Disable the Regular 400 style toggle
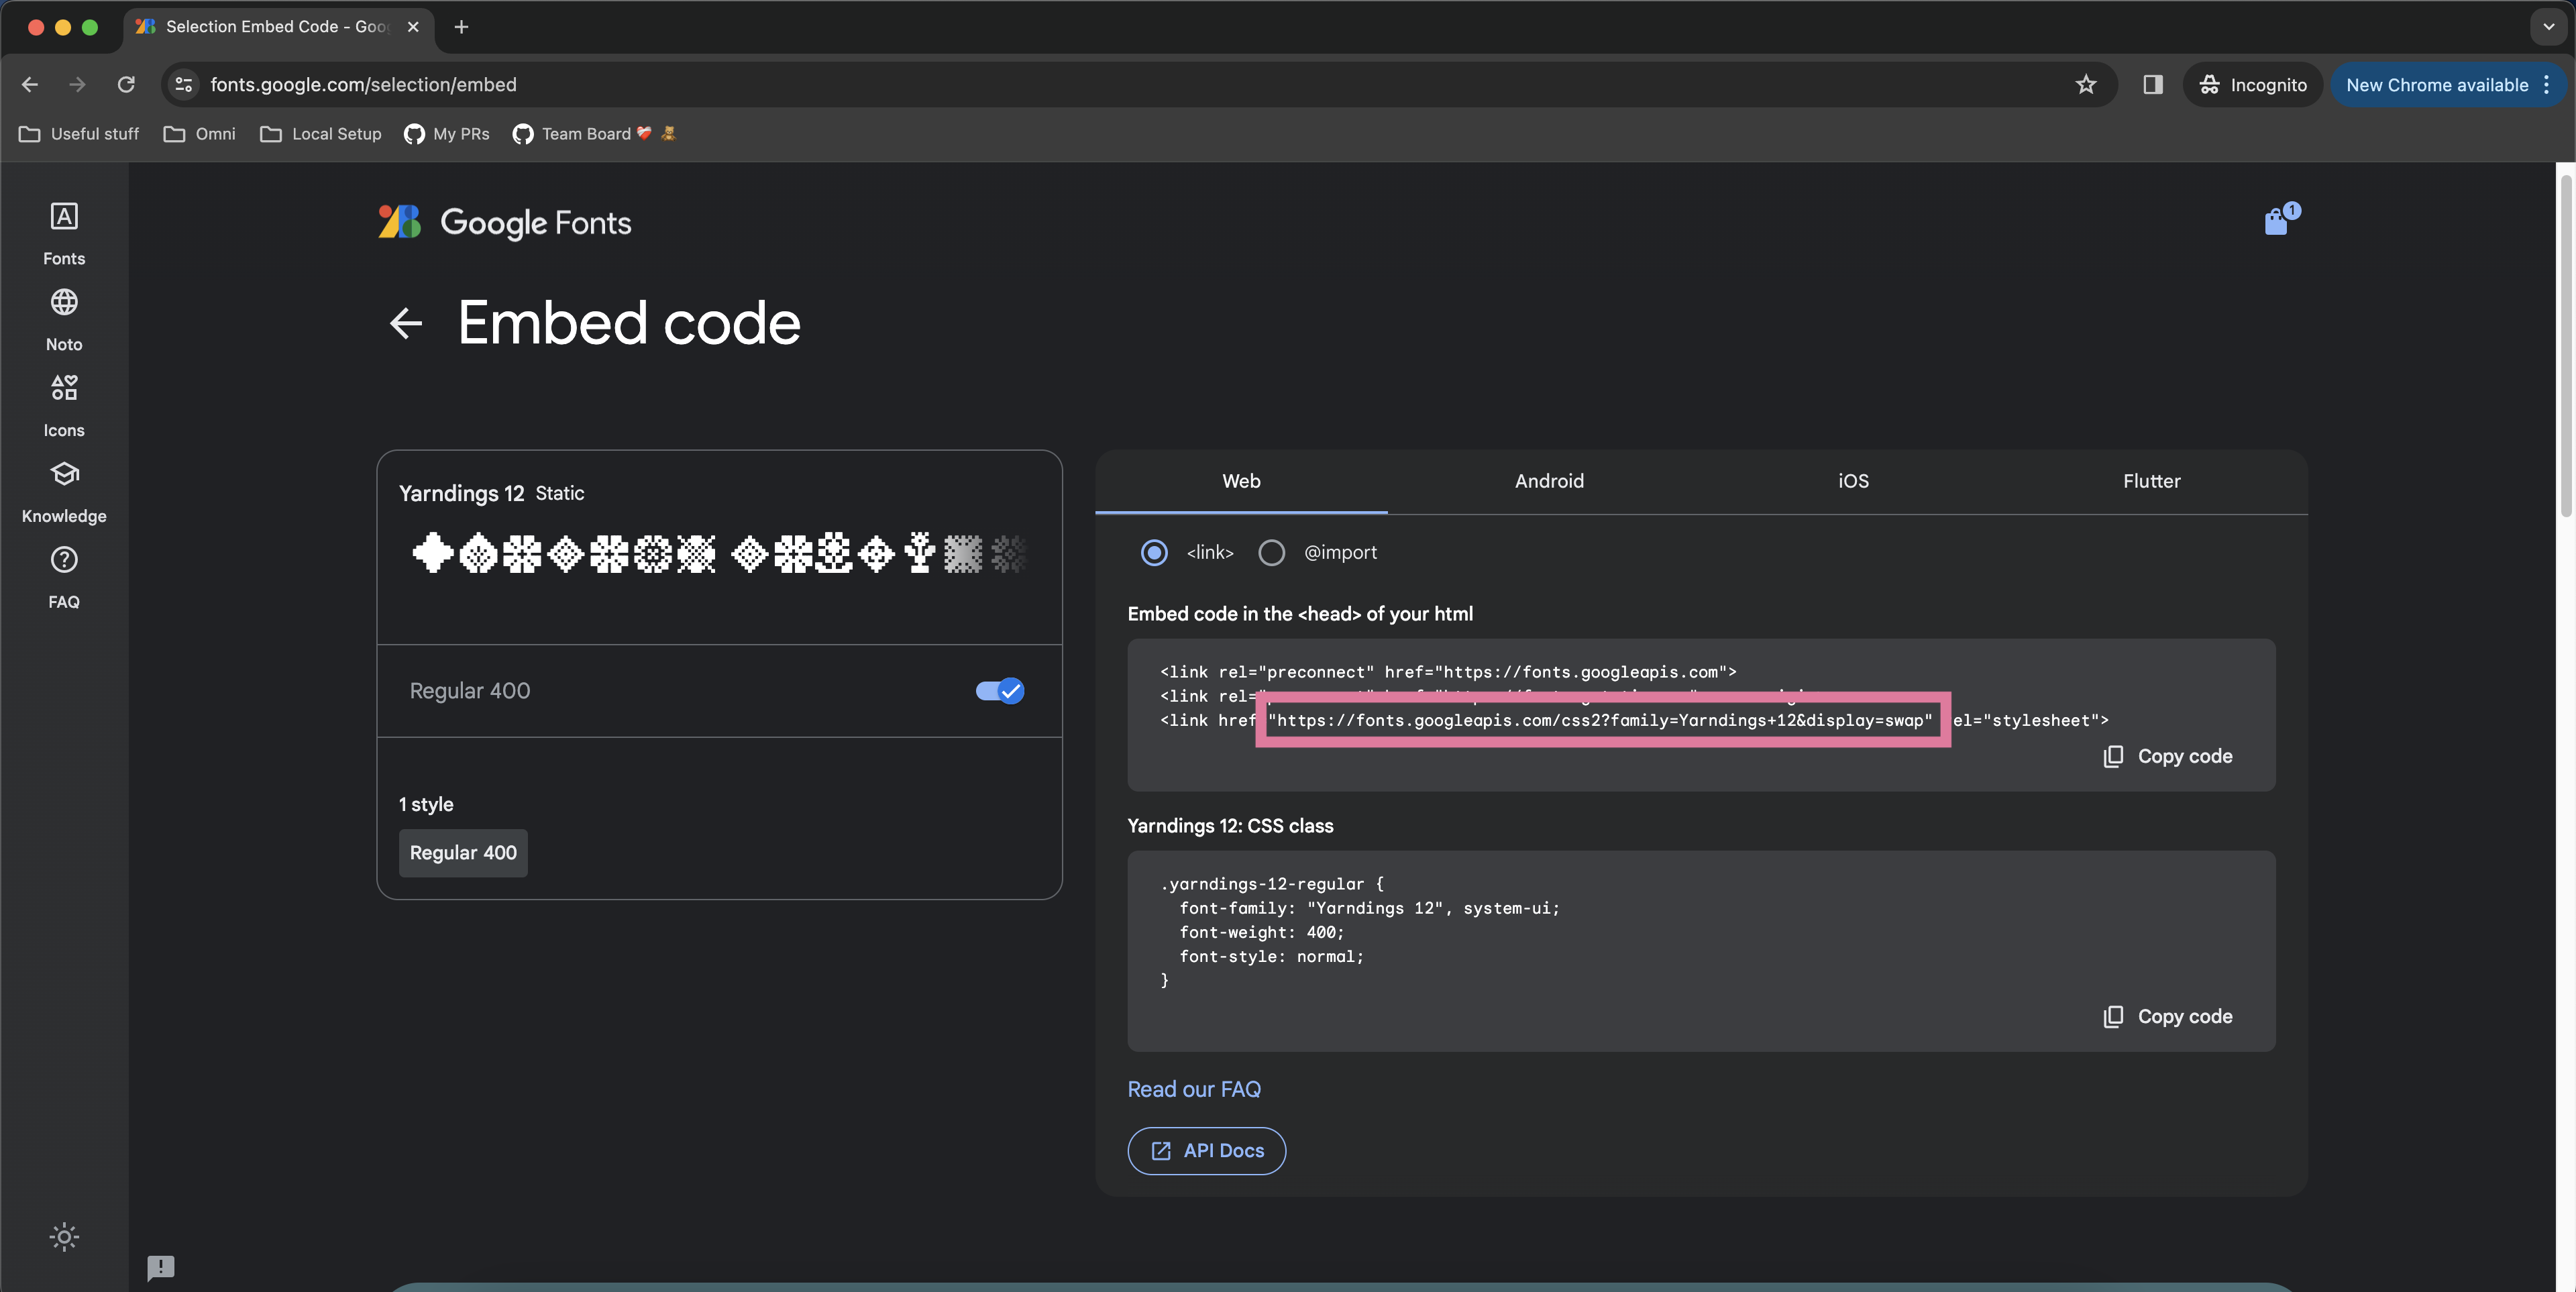 [999, 691]
